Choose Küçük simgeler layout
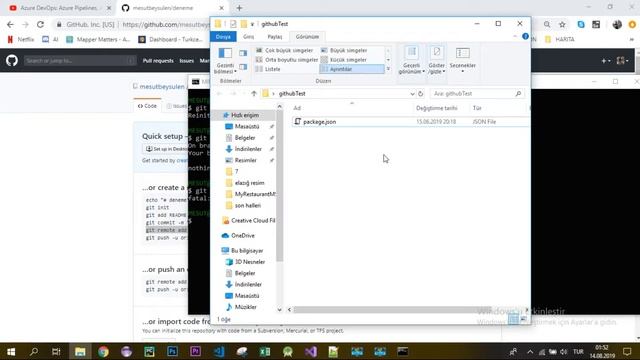 tap(344, 60)
